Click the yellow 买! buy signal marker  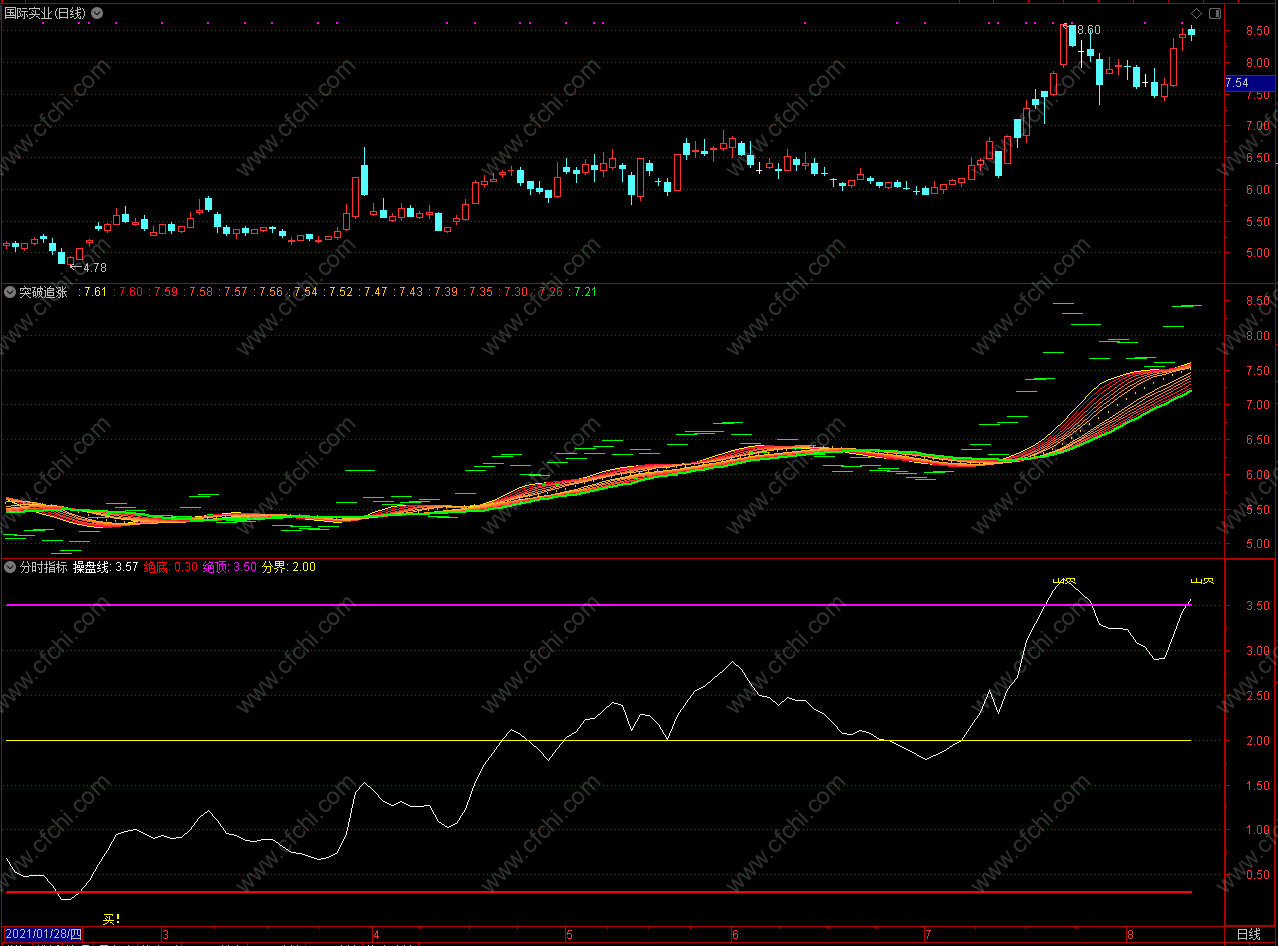112,918
